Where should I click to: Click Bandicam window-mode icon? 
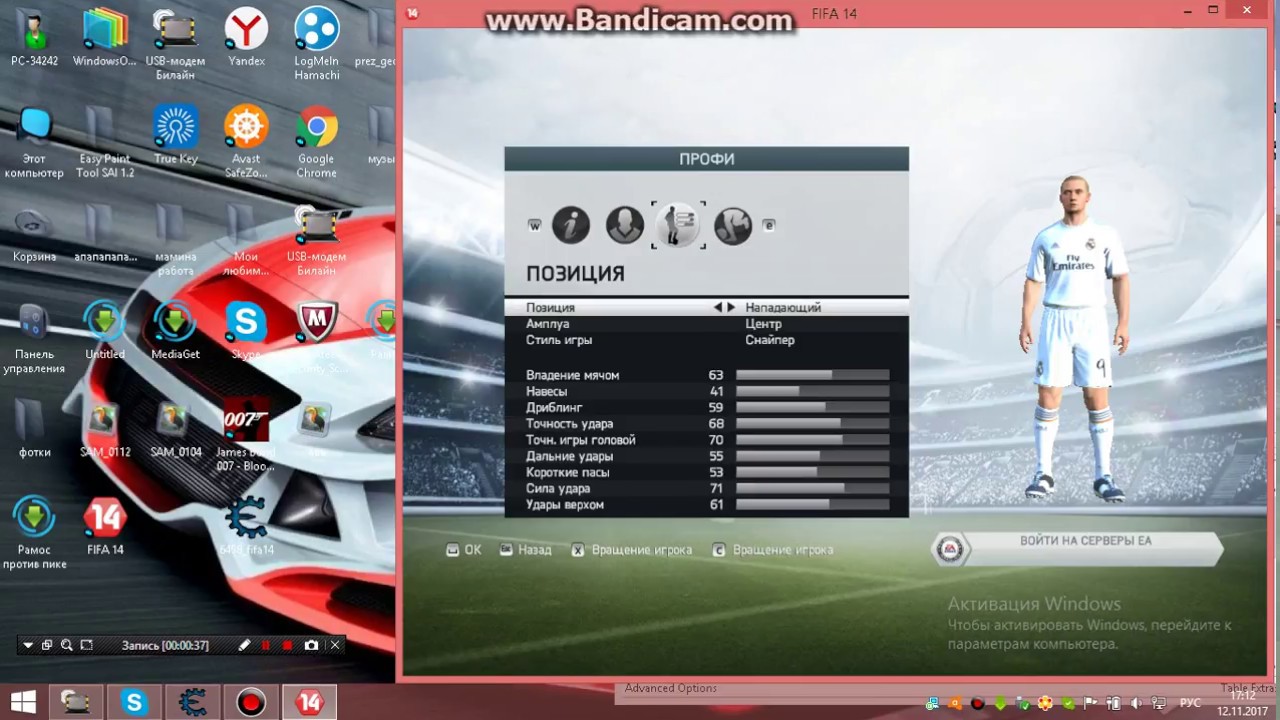47,645
